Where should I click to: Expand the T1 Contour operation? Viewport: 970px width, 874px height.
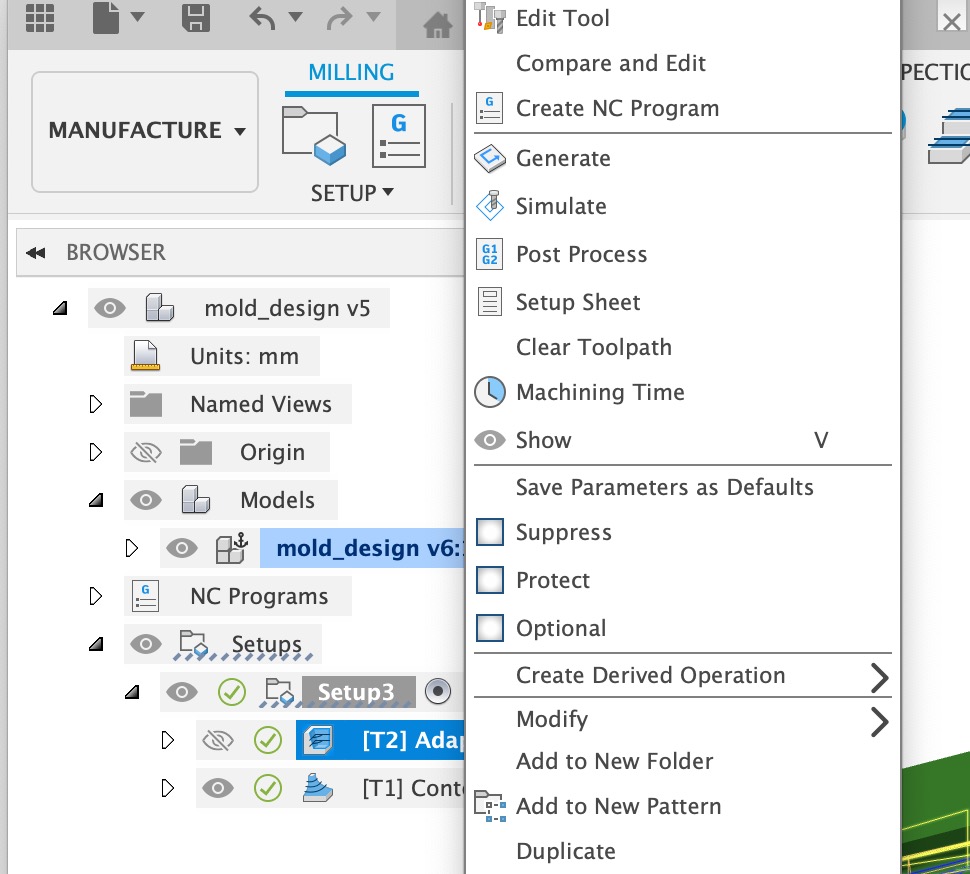[x=167, y=788]
